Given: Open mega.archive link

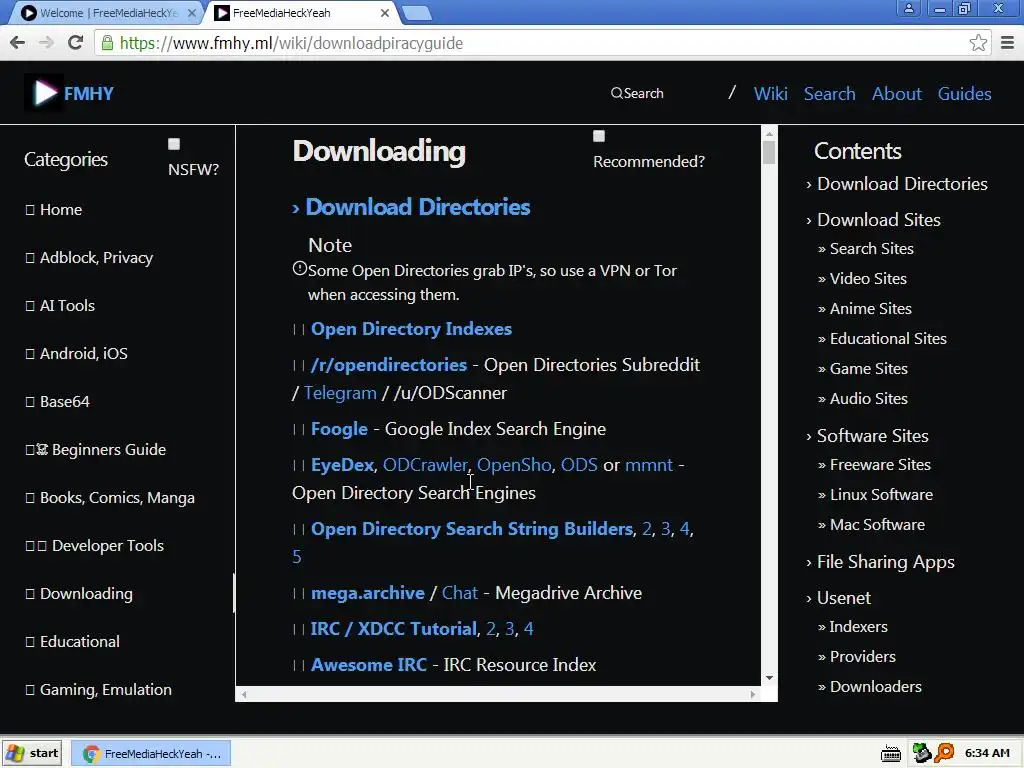Looking at the screenshot, I should click(368, 593).
